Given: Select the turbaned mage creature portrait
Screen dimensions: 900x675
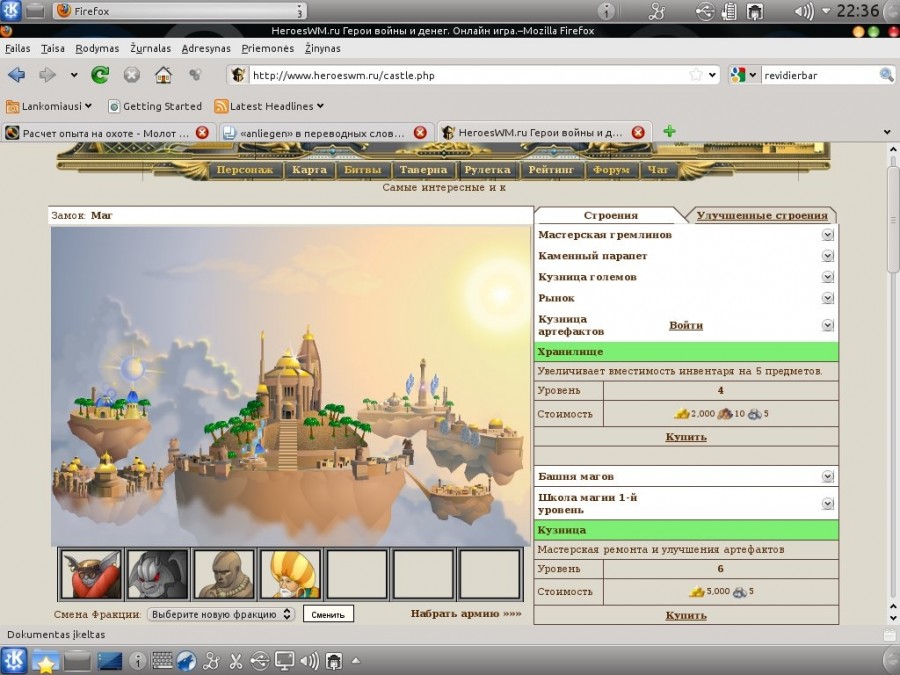Looking at the screenshot, I should [x=290, y=574].
